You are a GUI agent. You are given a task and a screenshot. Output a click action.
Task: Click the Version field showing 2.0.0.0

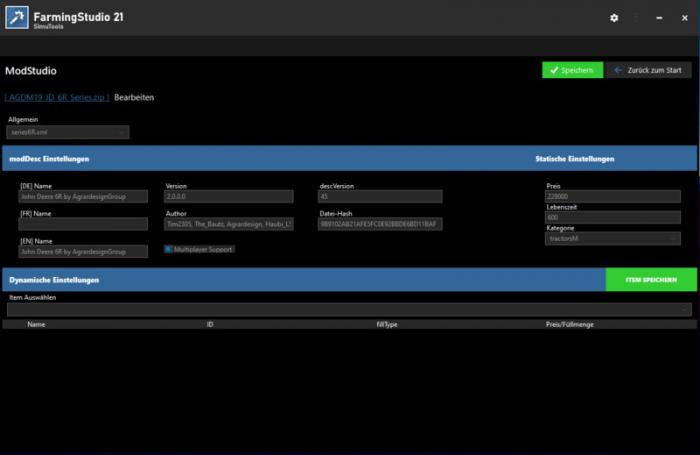[229, 197]
